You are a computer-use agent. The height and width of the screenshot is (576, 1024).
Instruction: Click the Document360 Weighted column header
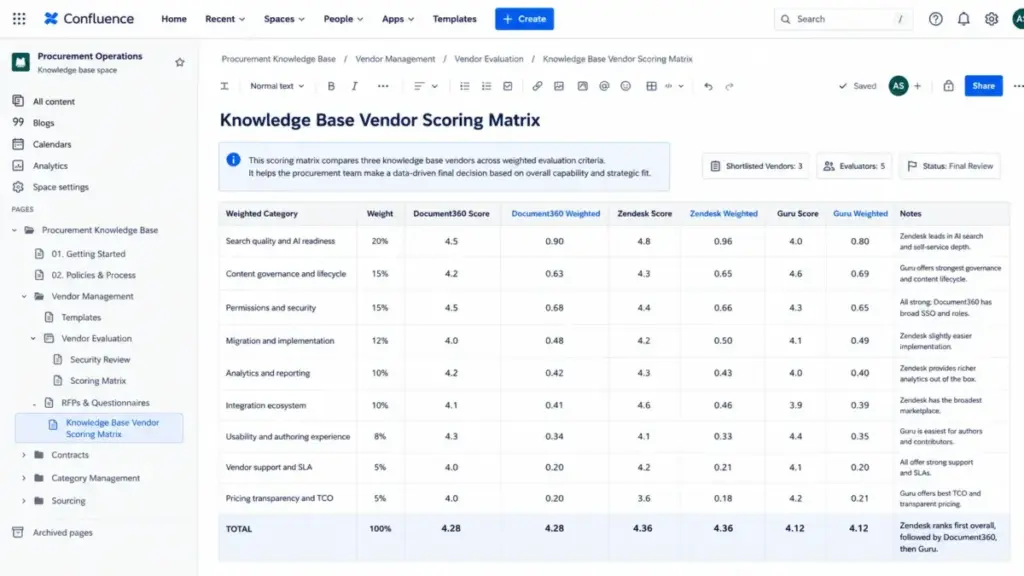coord(556,214)
